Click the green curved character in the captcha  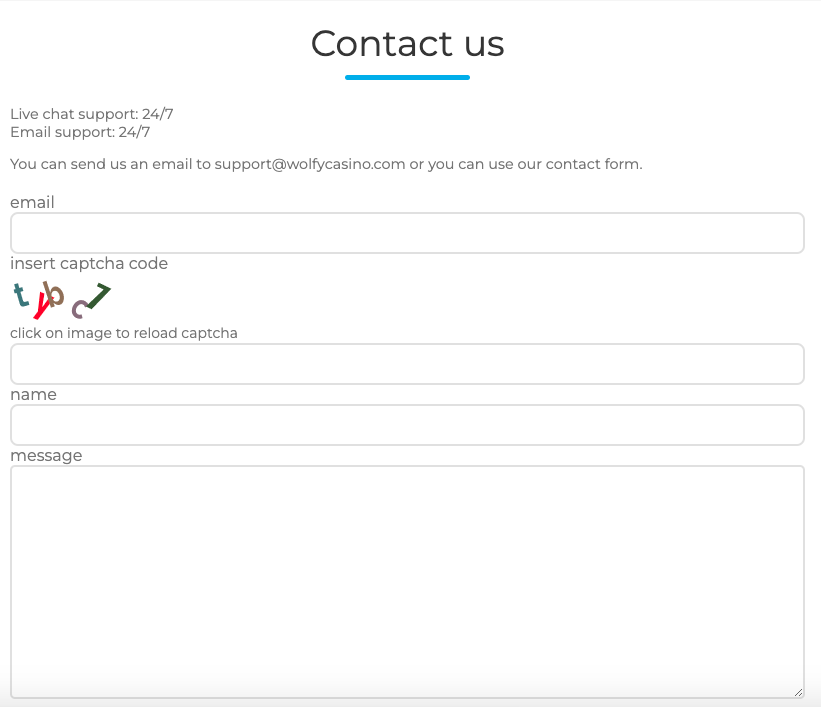point(95,296)
